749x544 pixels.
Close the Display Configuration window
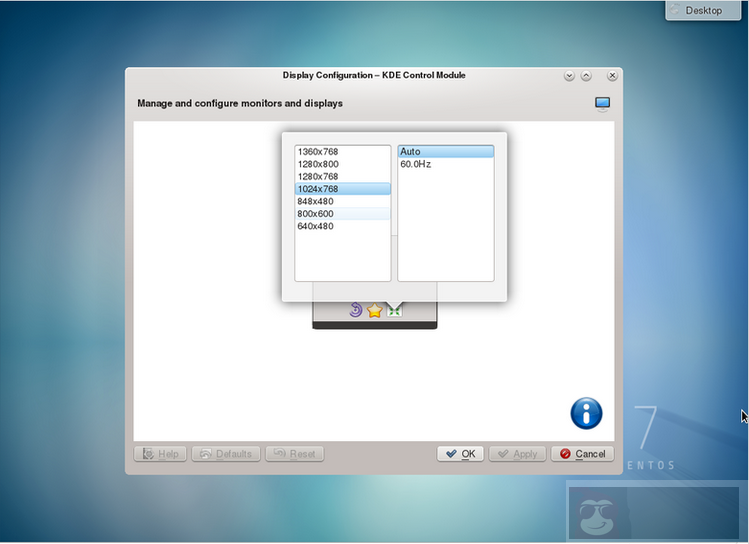tap(612, 75)
